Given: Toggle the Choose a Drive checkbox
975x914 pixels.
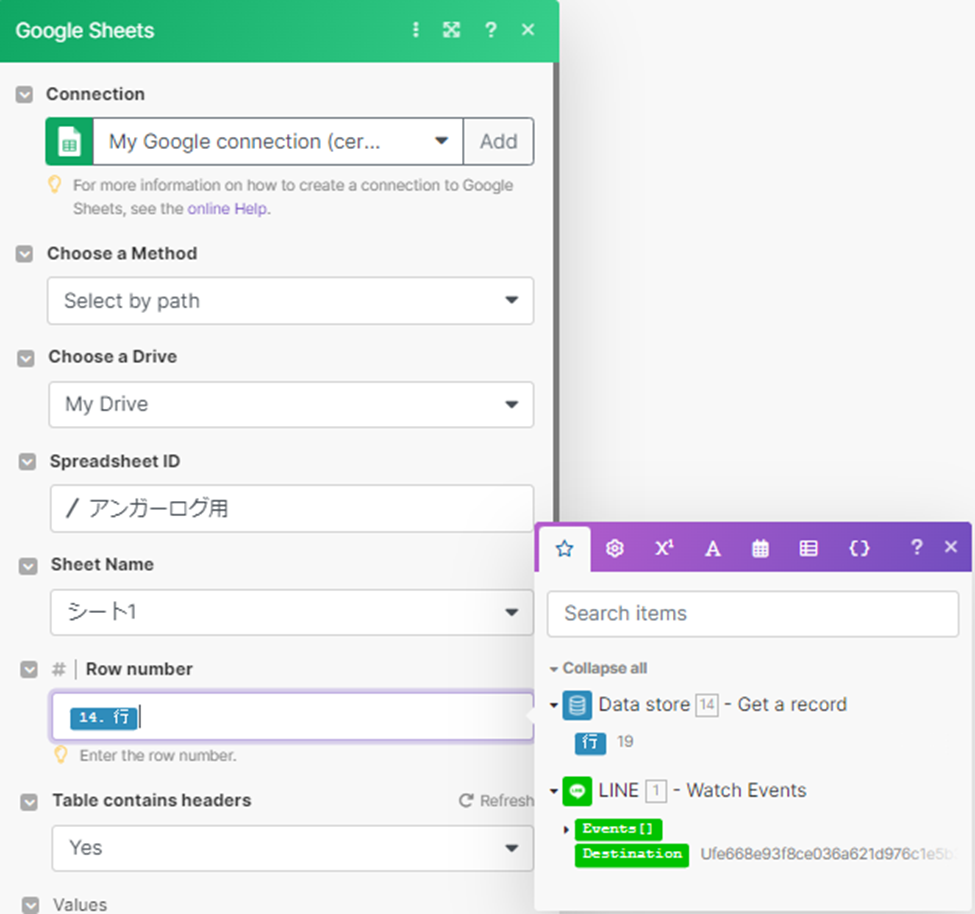Looking at the screenshot, I should point(25,358).
